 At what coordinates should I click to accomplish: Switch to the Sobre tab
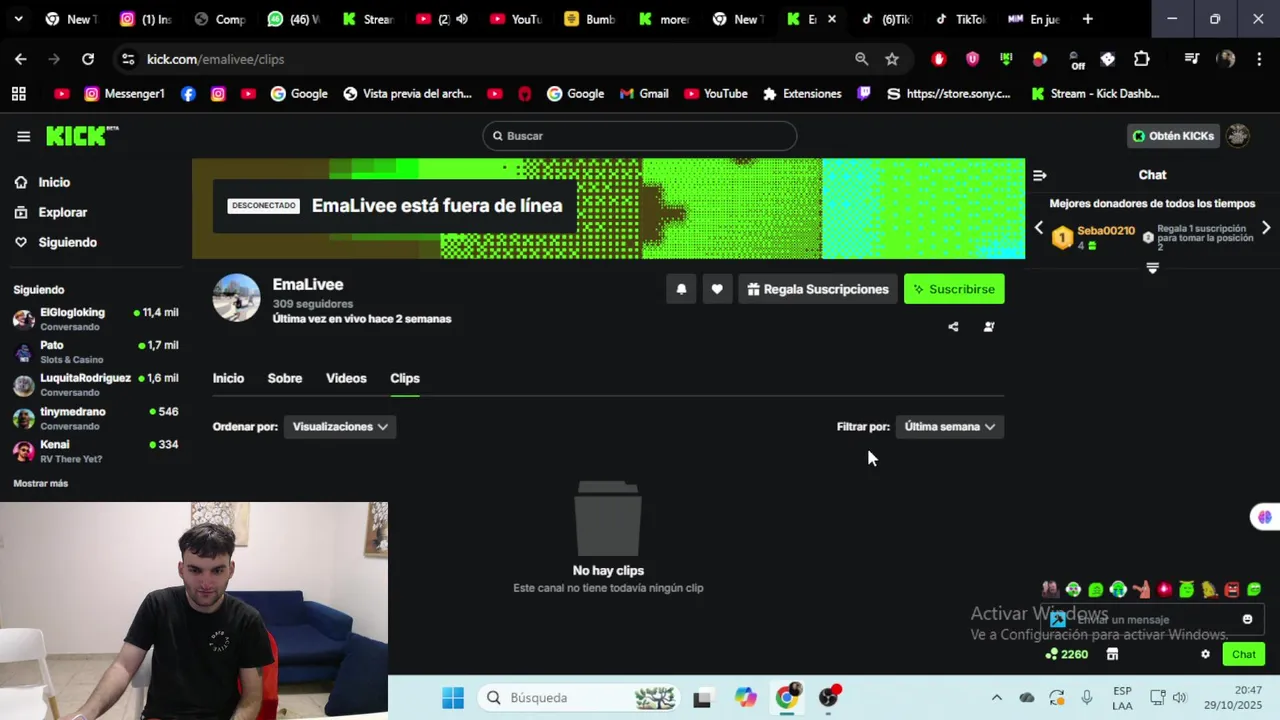click(285, 378)
